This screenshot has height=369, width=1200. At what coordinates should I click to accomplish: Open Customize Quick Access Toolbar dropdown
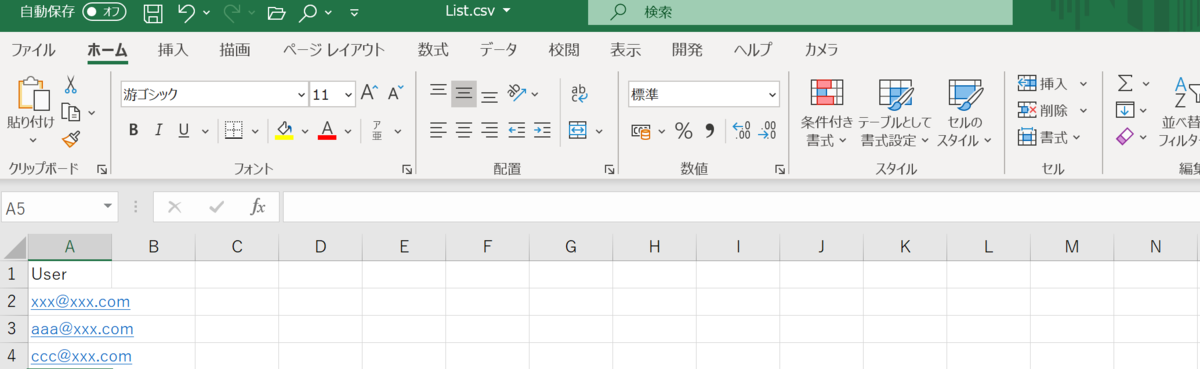point(354,14)
